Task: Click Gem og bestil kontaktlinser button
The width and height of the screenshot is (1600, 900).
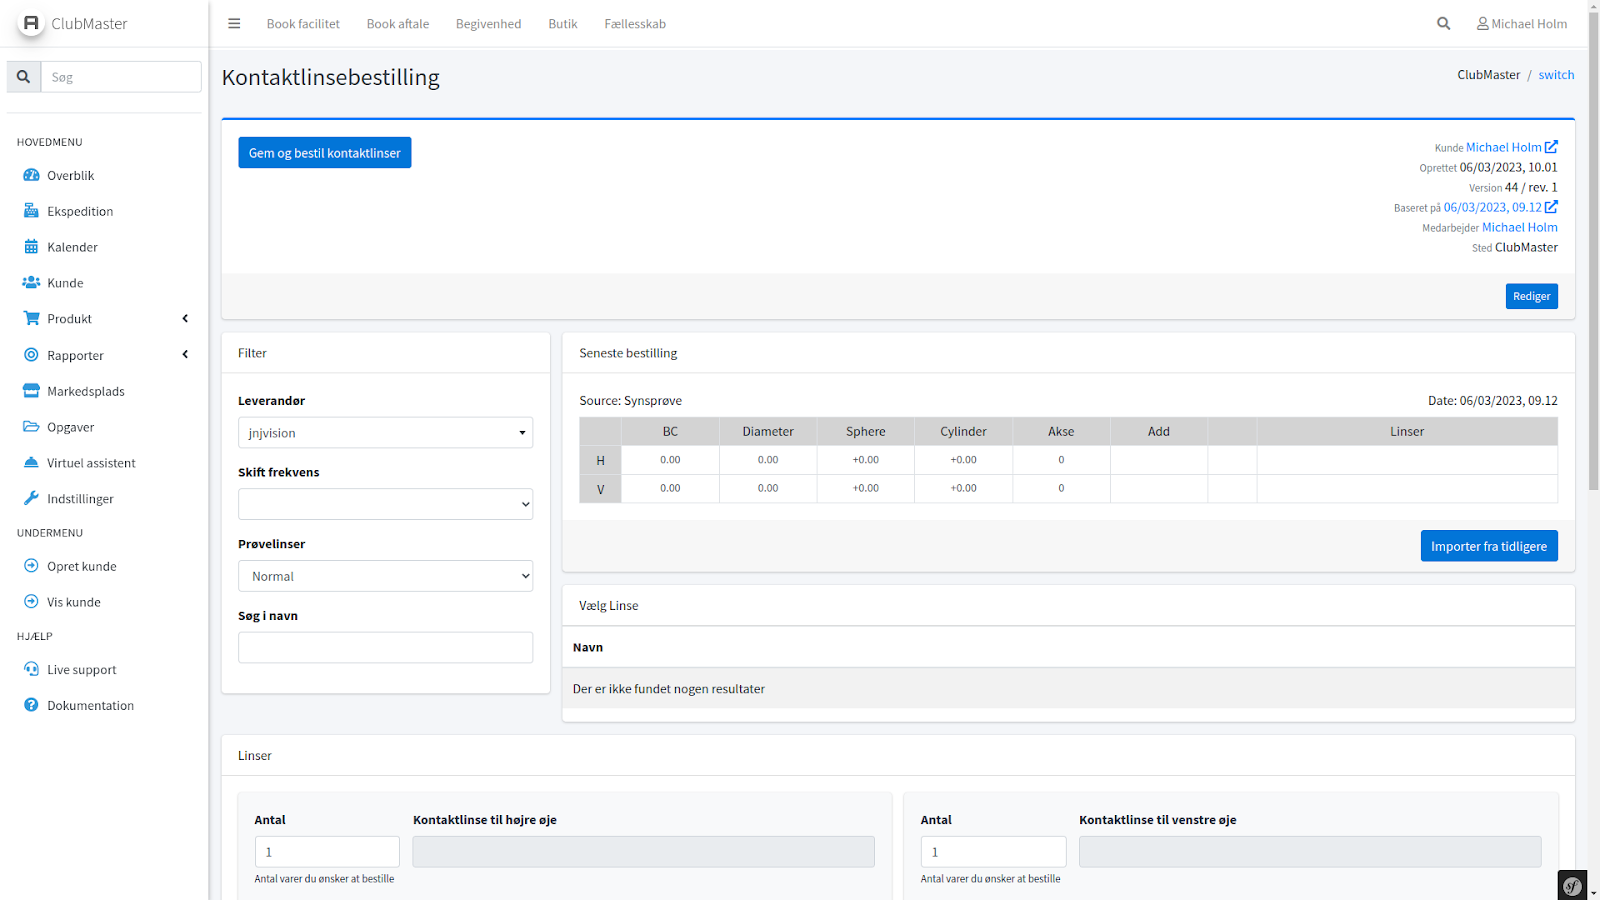Action: pos(325,153)
